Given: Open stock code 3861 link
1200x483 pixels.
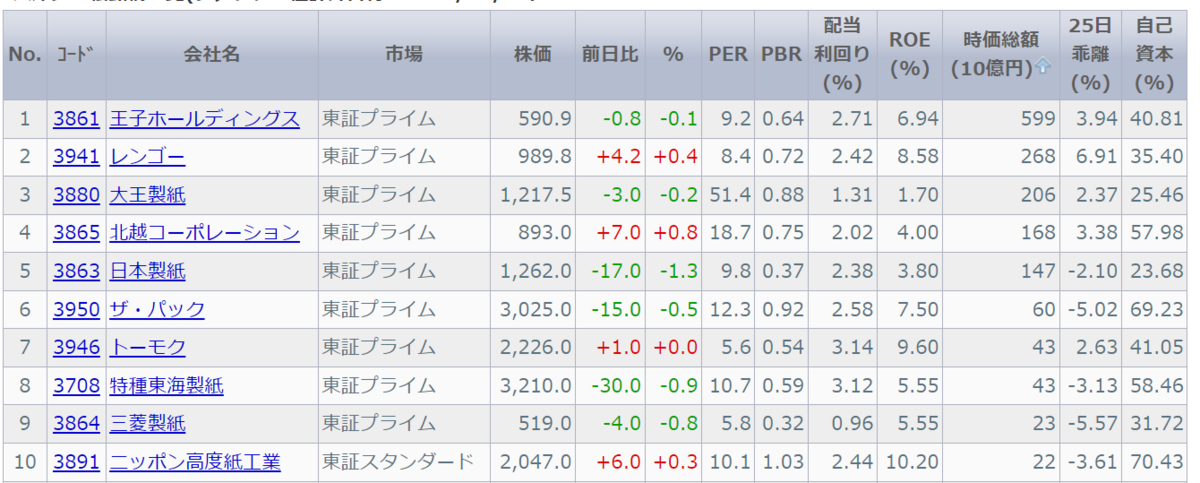Looking at the screenshot, I should click(x=76, y=119).
